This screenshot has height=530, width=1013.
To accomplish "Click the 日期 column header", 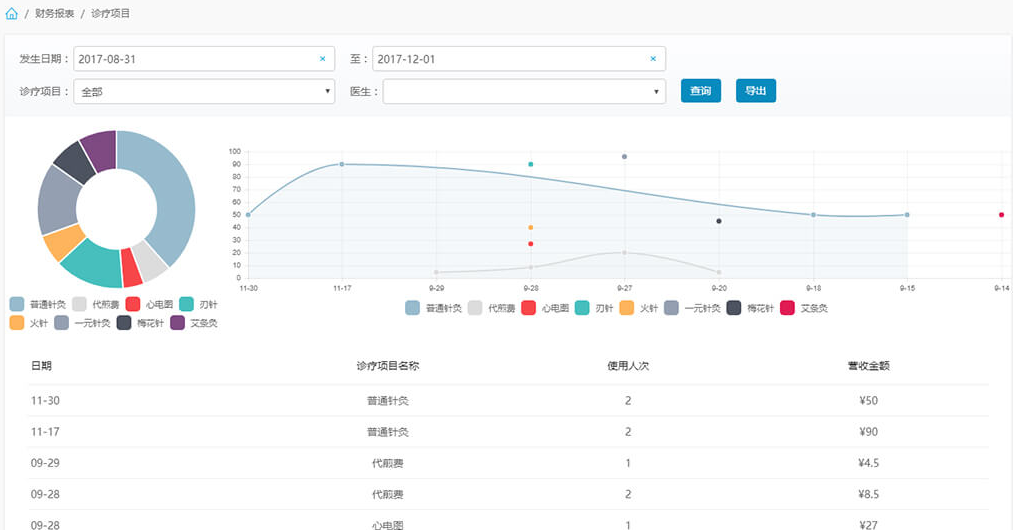I will (x=42, y=366).
